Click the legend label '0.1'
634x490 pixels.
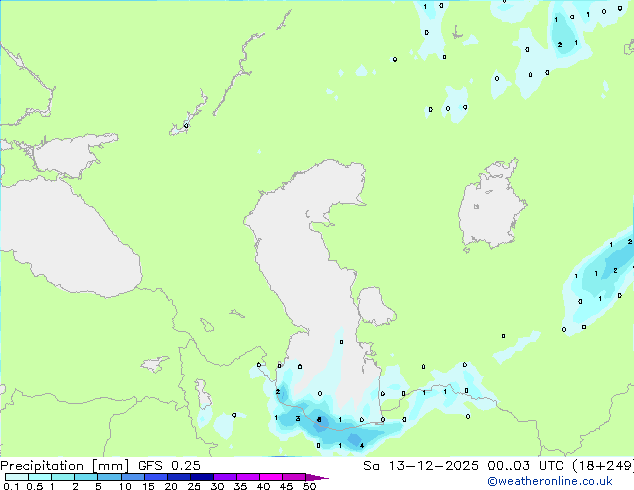(11, 486)
